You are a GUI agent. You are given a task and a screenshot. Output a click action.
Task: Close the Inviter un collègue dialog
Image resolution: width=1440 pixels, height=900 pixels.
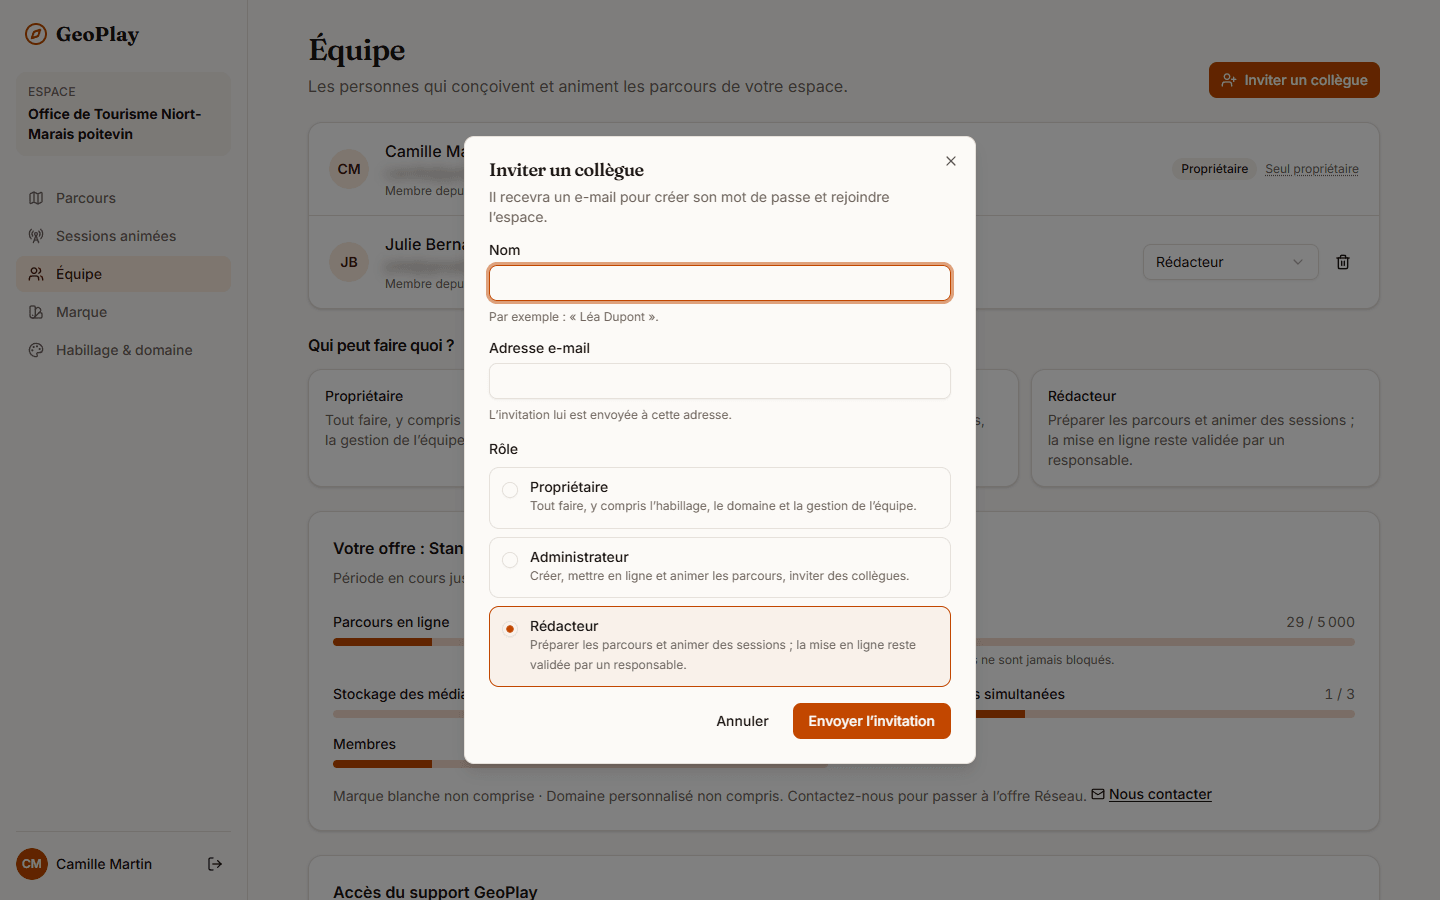(951, 161)
